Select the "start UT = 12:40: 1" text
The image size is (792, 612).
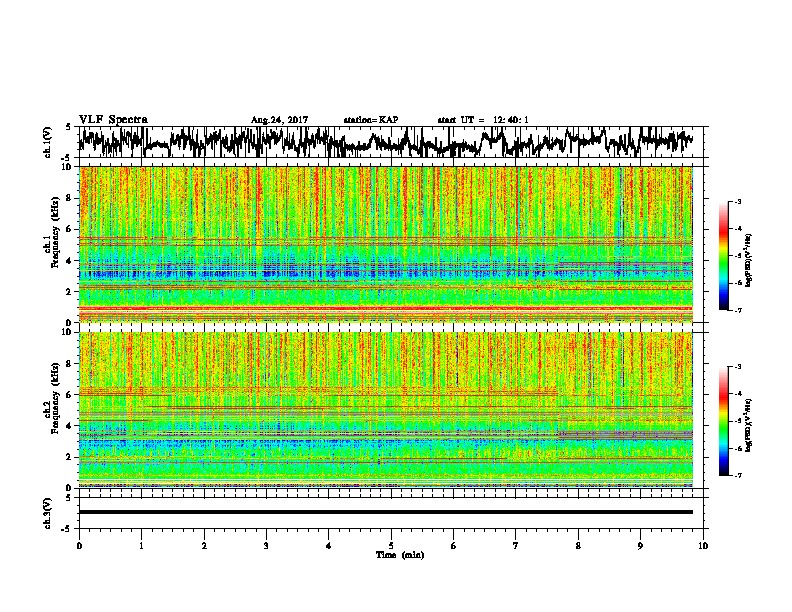tap(483, 120)
